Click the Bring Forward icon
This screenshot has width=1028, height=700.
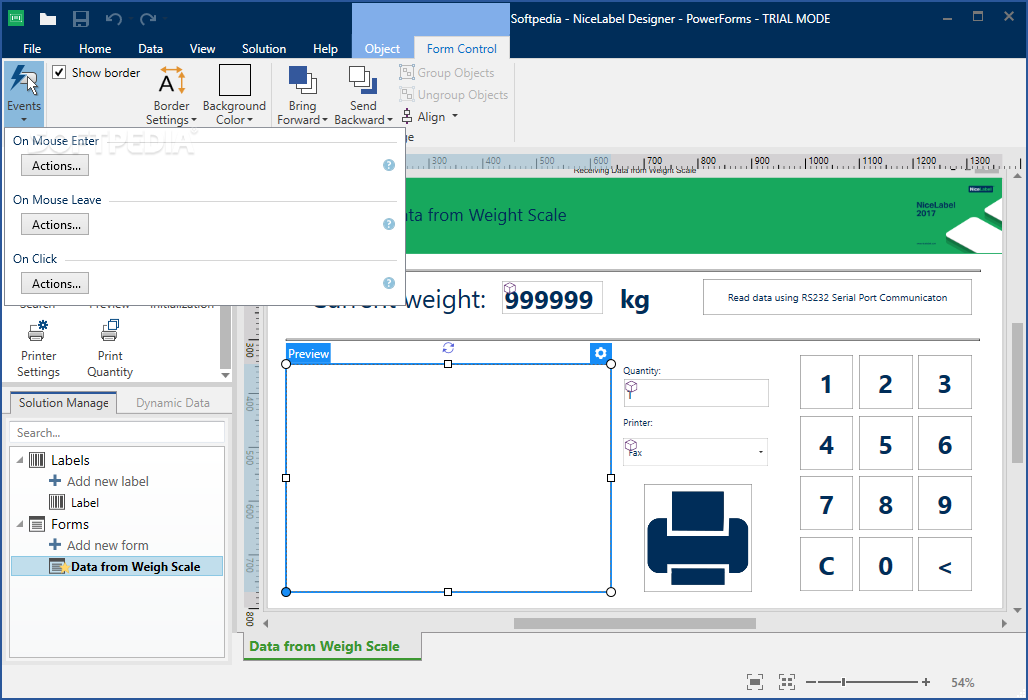point(302,81)
